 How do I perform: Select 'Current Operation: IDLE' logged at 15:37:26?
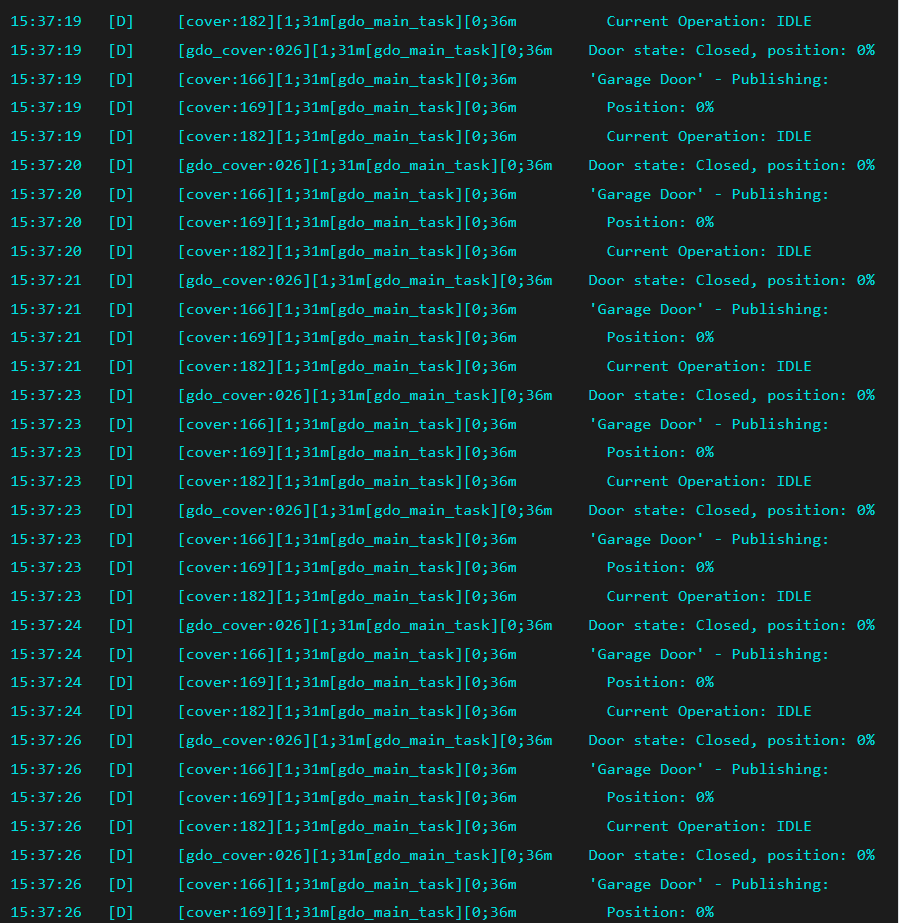click(709, 826)
